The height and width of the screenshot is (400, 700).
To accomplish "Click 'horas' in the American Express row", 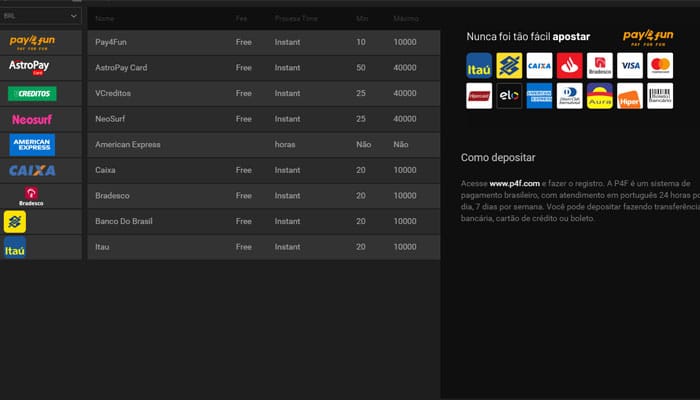I will pyautogui.click(x=285, y=145).
